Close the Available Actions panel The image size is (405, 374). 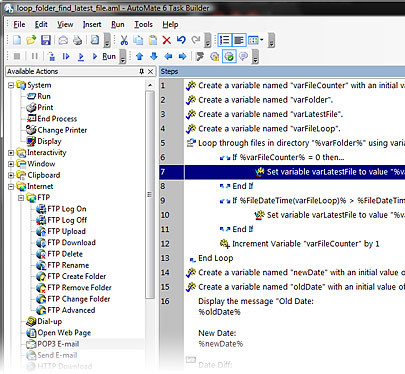pos(150,71)
